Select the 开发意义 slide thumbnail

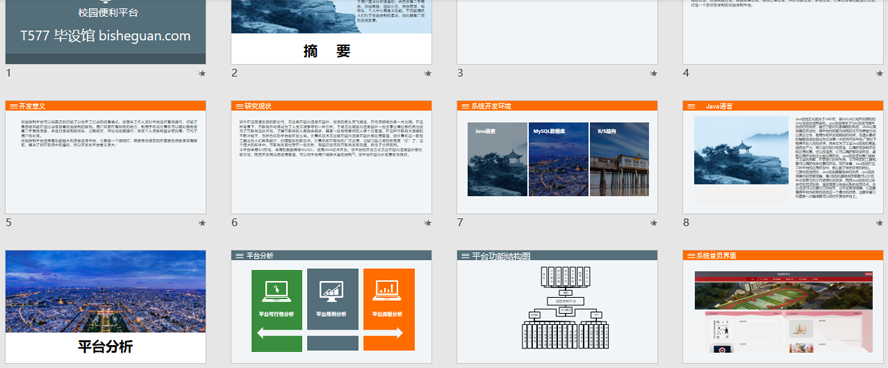tap(105, 157)
